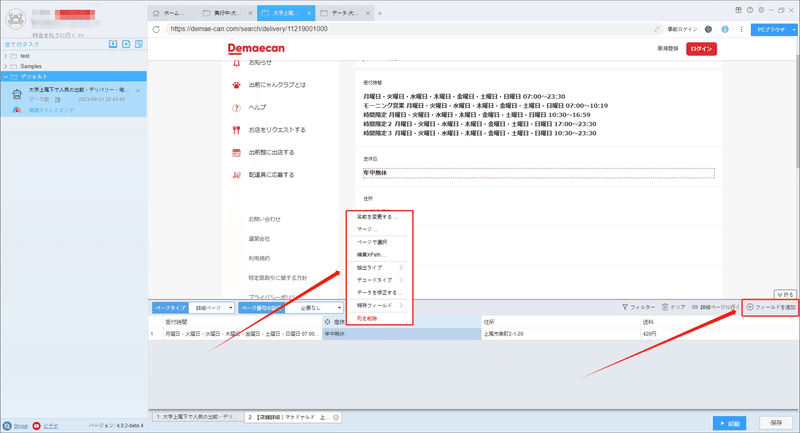Remove the 大字上尾下 task with its X

pos(138,91)
